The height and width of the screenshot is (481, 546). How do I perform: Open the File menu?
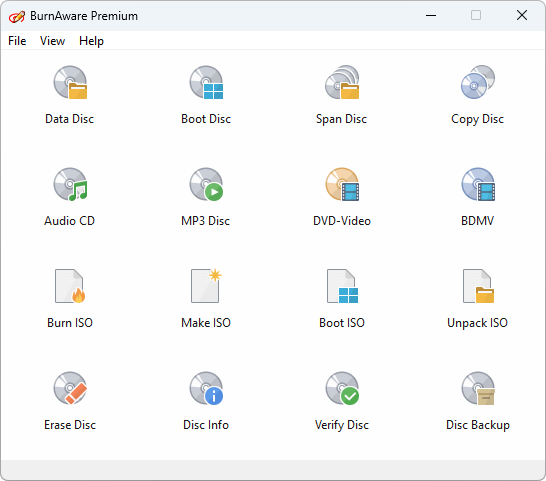click(17, 41)
